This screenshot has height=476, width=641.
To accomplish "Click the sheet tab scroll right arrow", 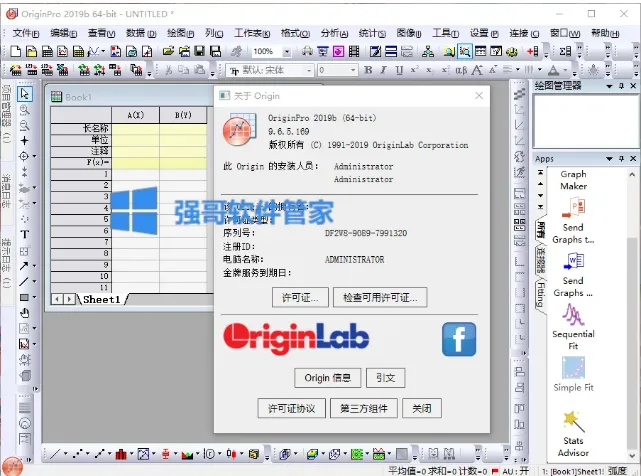I will pos(69,299).
